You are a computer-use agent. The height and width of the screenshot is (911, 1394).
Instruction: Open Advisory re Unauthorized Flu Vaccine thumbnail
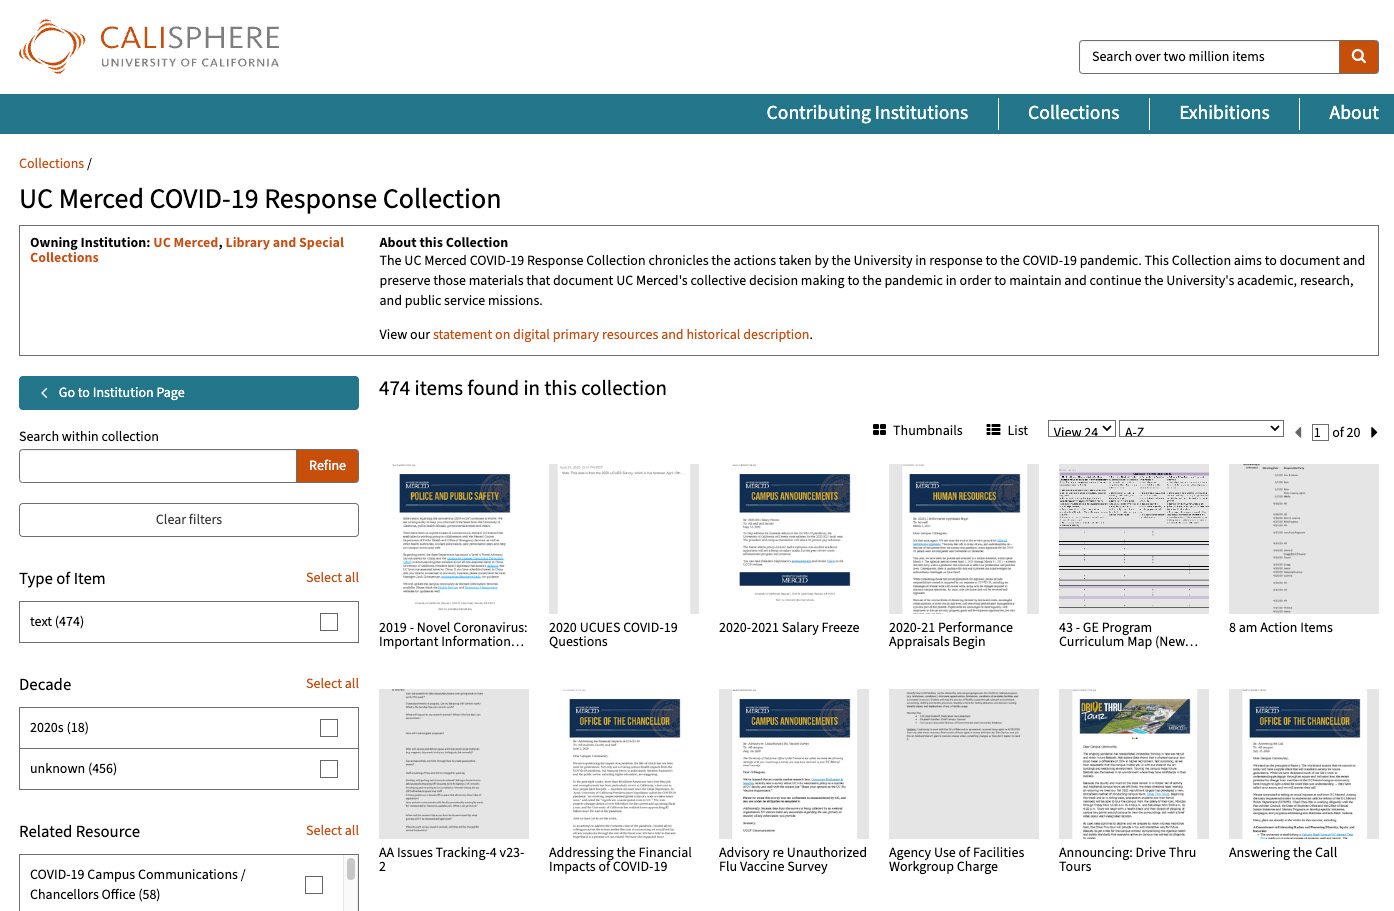[x=794, y=764]
